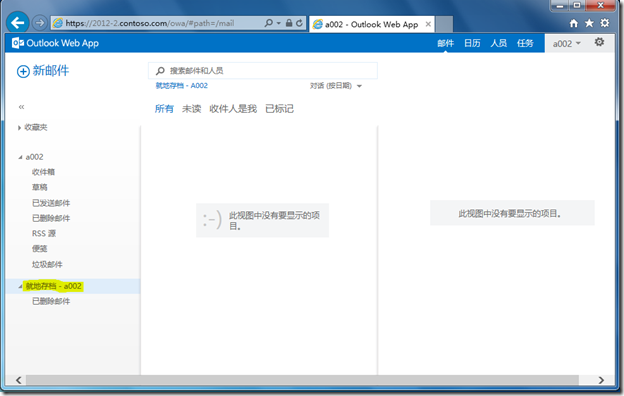Image resolution: width=624 pixels, height=396 pixels.
Task: Refresh the page with reload icon
Action: (299, 23)
